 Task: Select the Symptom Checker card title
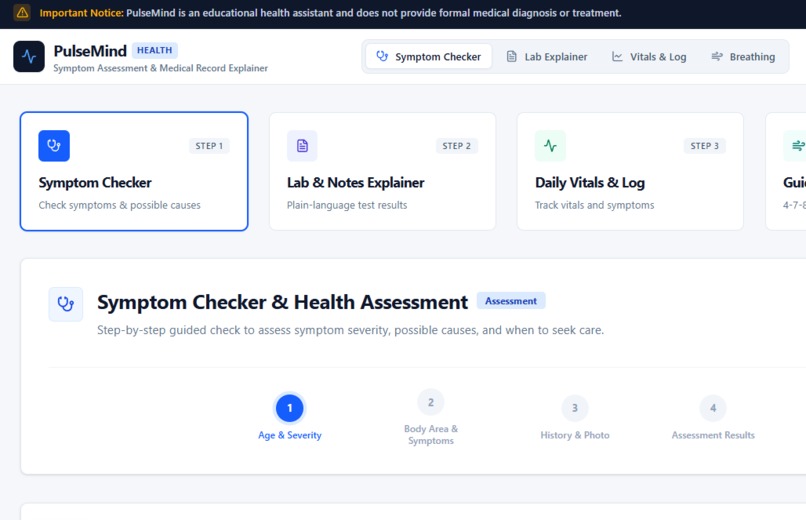click(95, 182)
